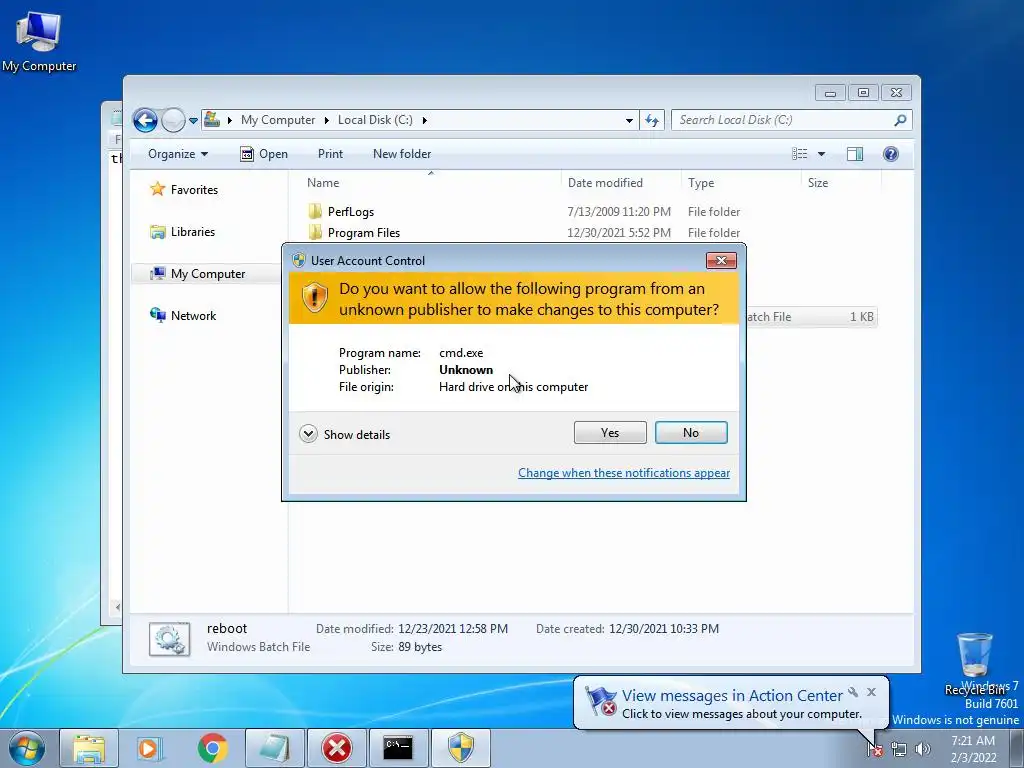Click Print in Explorer toolbar

click(330, 154)
